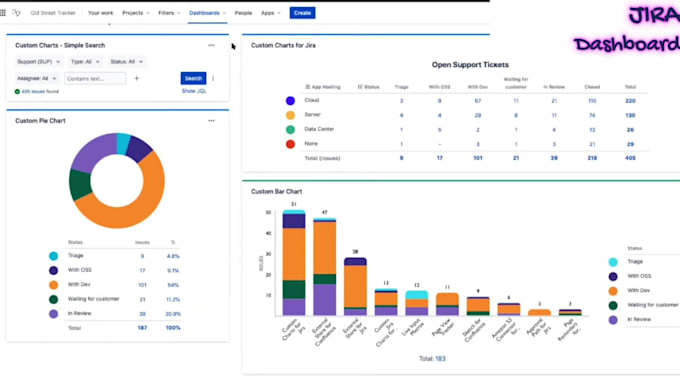Click Cloud Closed count 110

click(x=592, y=101)
